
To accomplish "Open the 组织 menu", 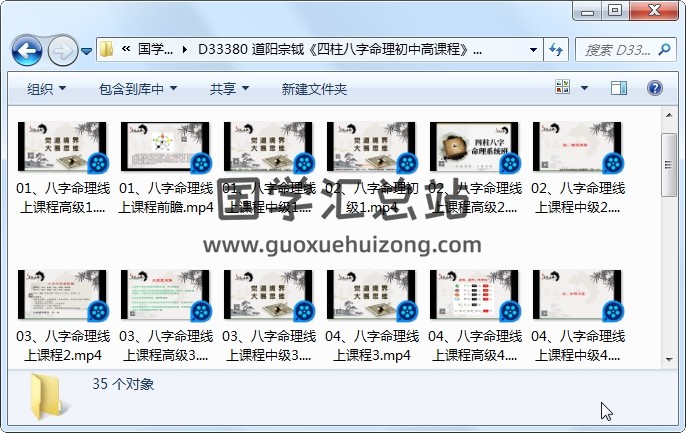I will [46, 89].
